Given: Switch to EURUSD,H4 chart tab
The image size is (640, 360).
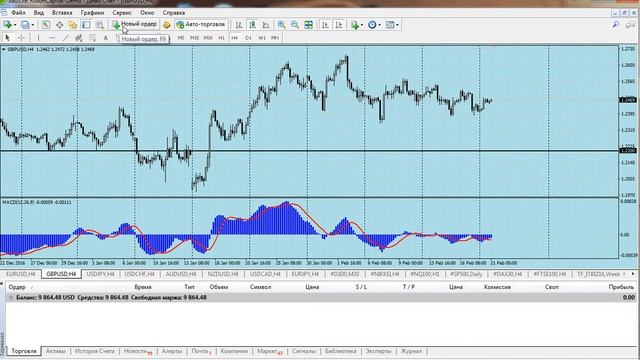Looking at the screenshot, I should click(x=20, y=274).
